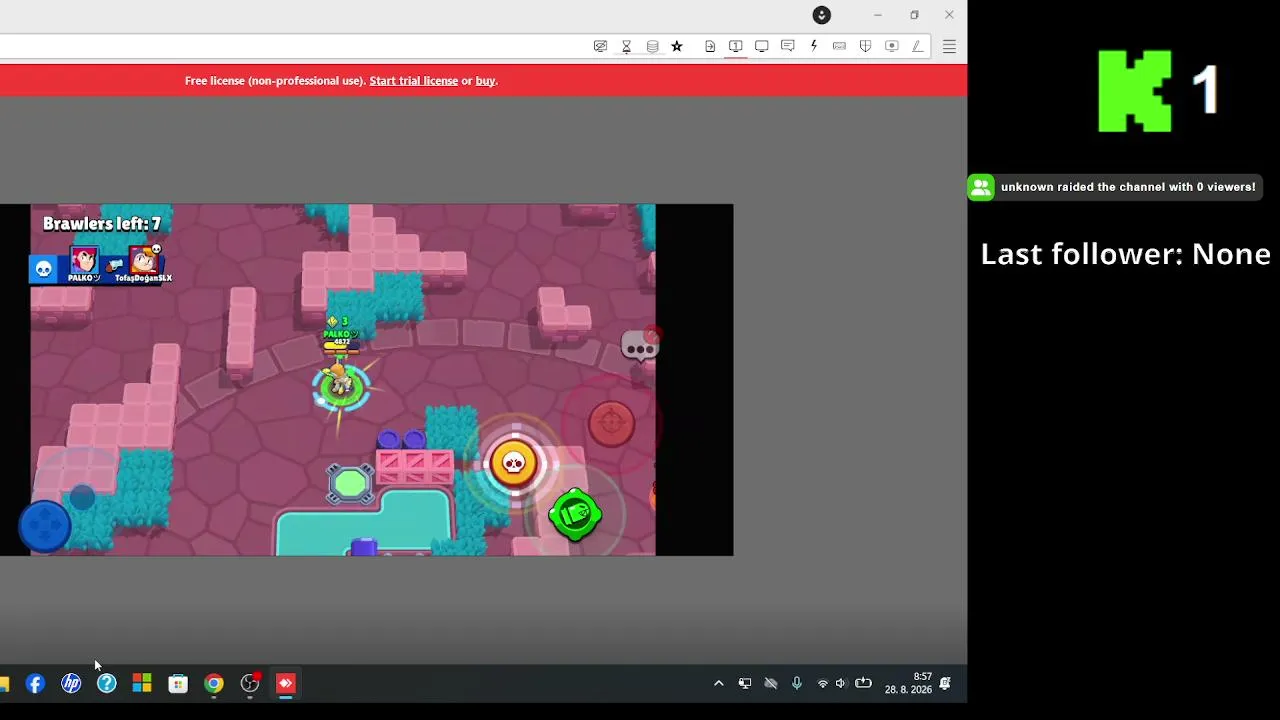Click the raid notification message in the overlay
The image size is (1280, 720).
click(1128, 187)
